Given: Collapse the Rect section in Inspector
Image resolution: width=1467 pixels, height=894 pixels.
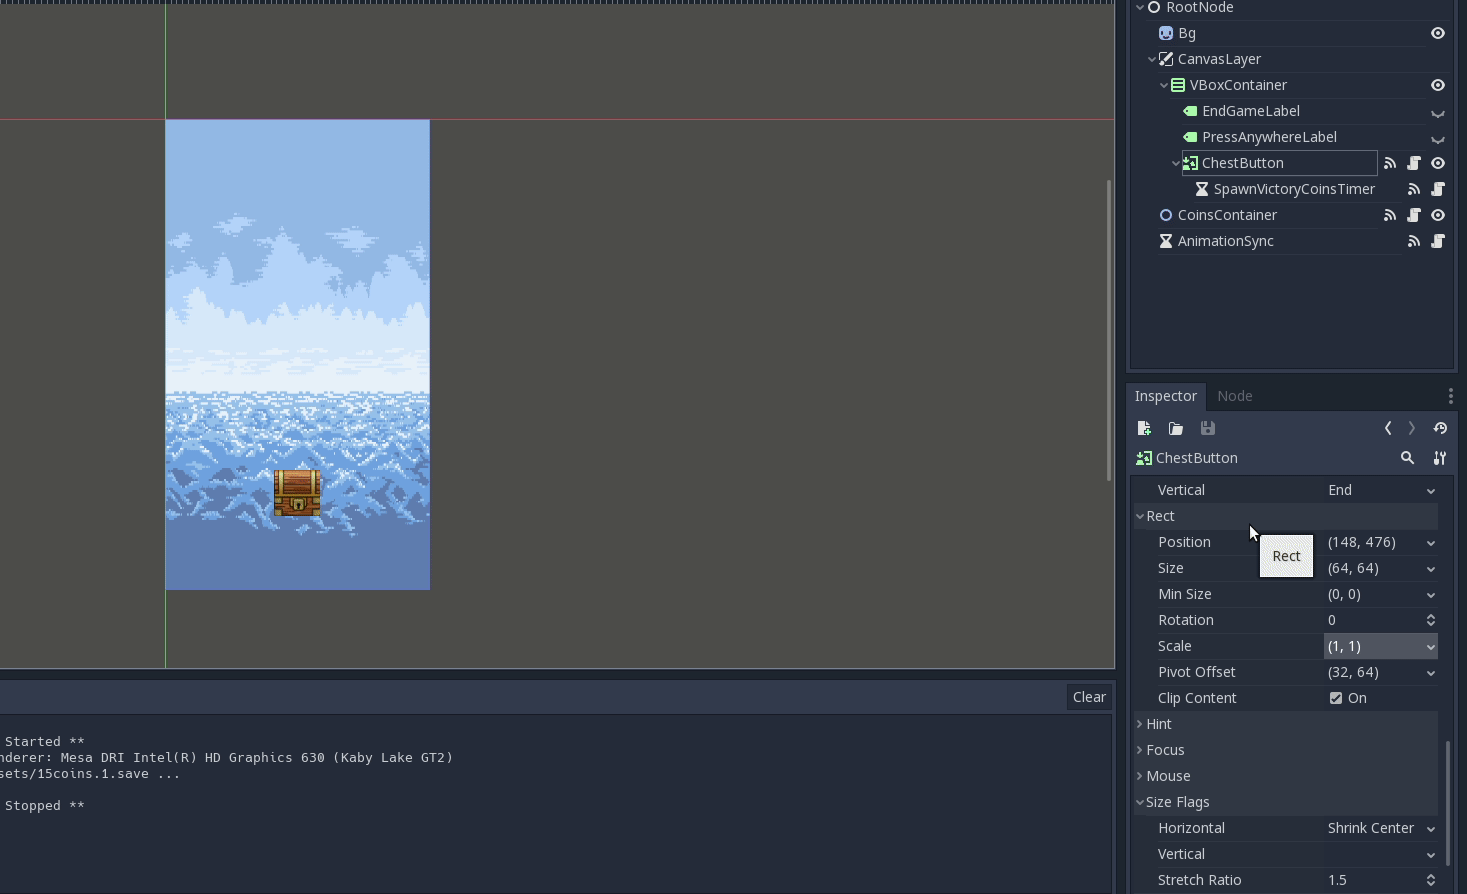Looking at the screenshot, I should click(x=1141, y=516).
